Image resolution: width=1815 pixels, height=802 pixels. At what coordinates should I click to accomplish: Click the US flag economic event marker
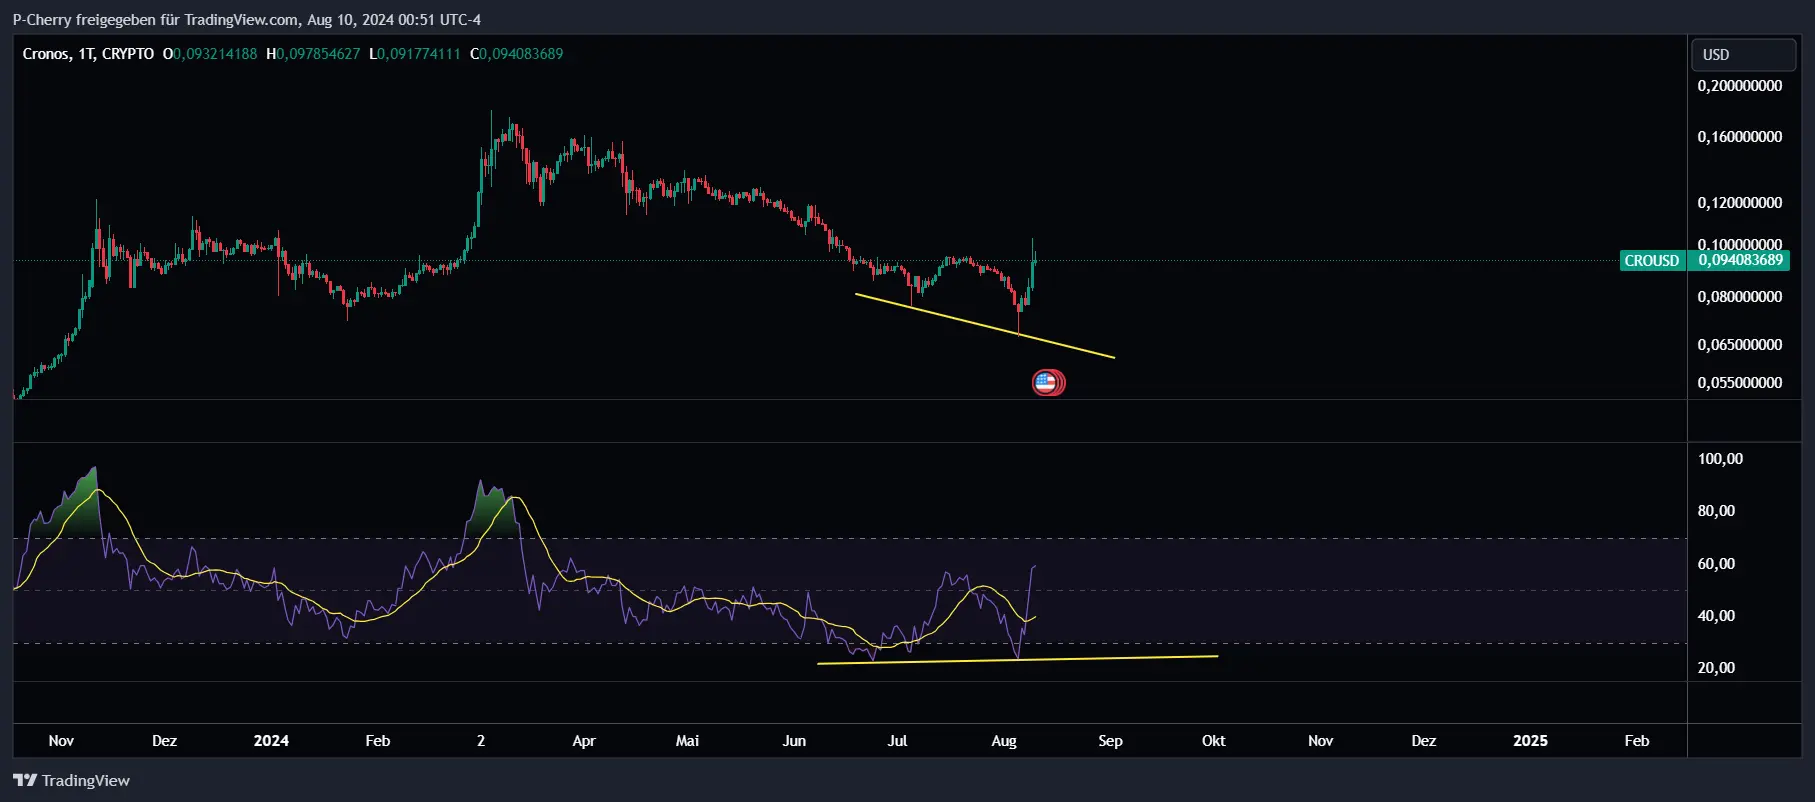coord(1046,382)
